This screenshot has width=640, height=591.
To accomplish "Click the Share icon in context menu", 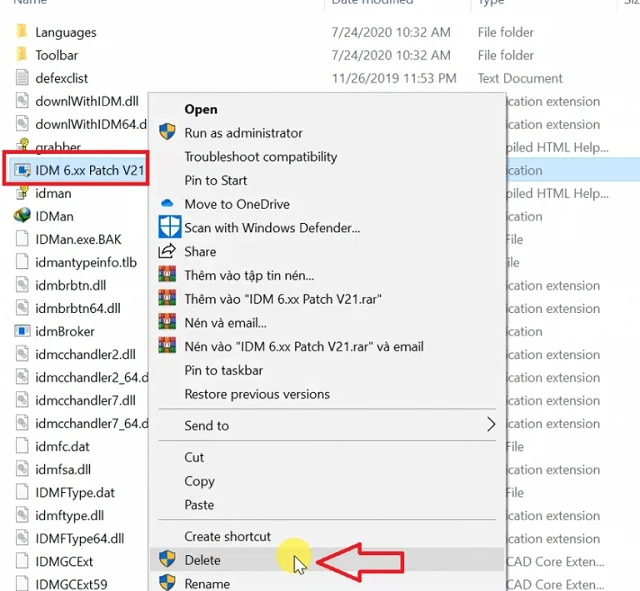I will point(167,251).
